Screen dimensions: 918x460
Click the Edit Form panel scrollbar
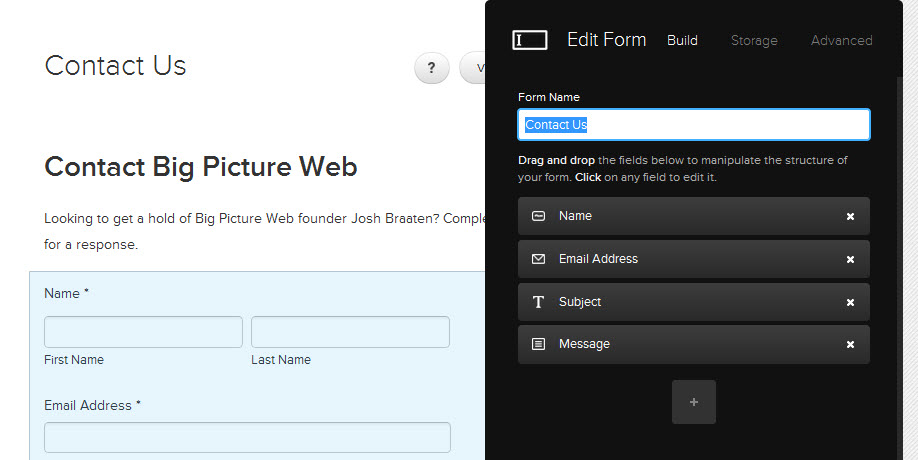tap(900, 267)
